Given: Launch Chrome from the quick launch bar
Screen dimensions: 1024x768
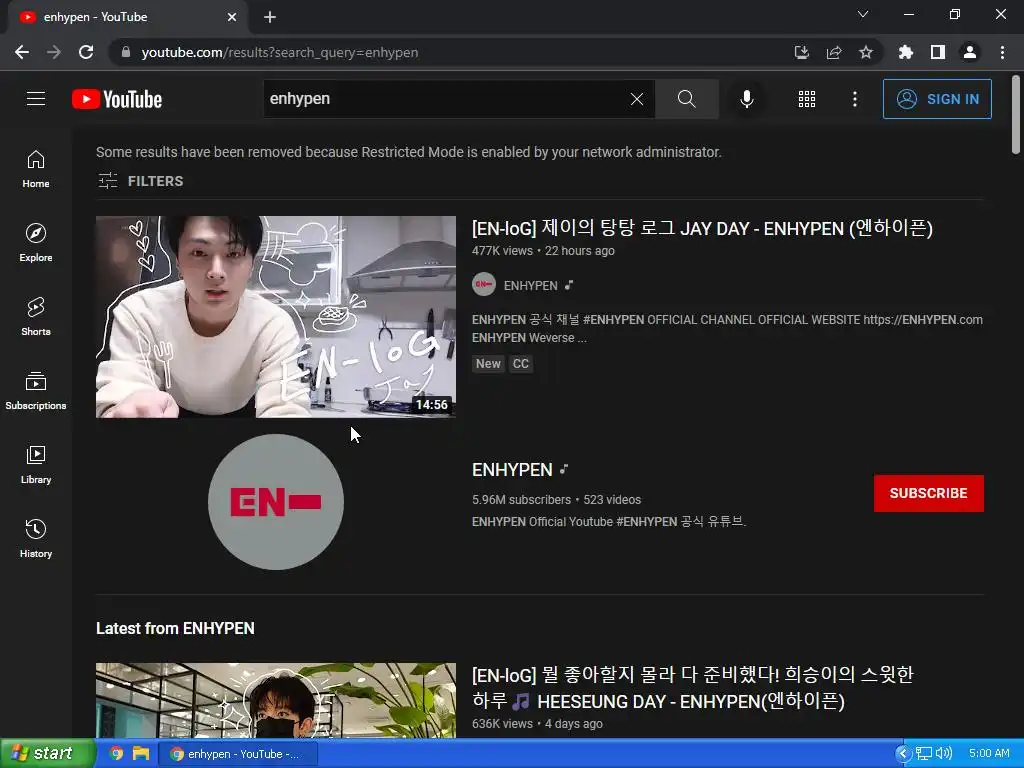Looking at the screenshot, I should [116, 754].
